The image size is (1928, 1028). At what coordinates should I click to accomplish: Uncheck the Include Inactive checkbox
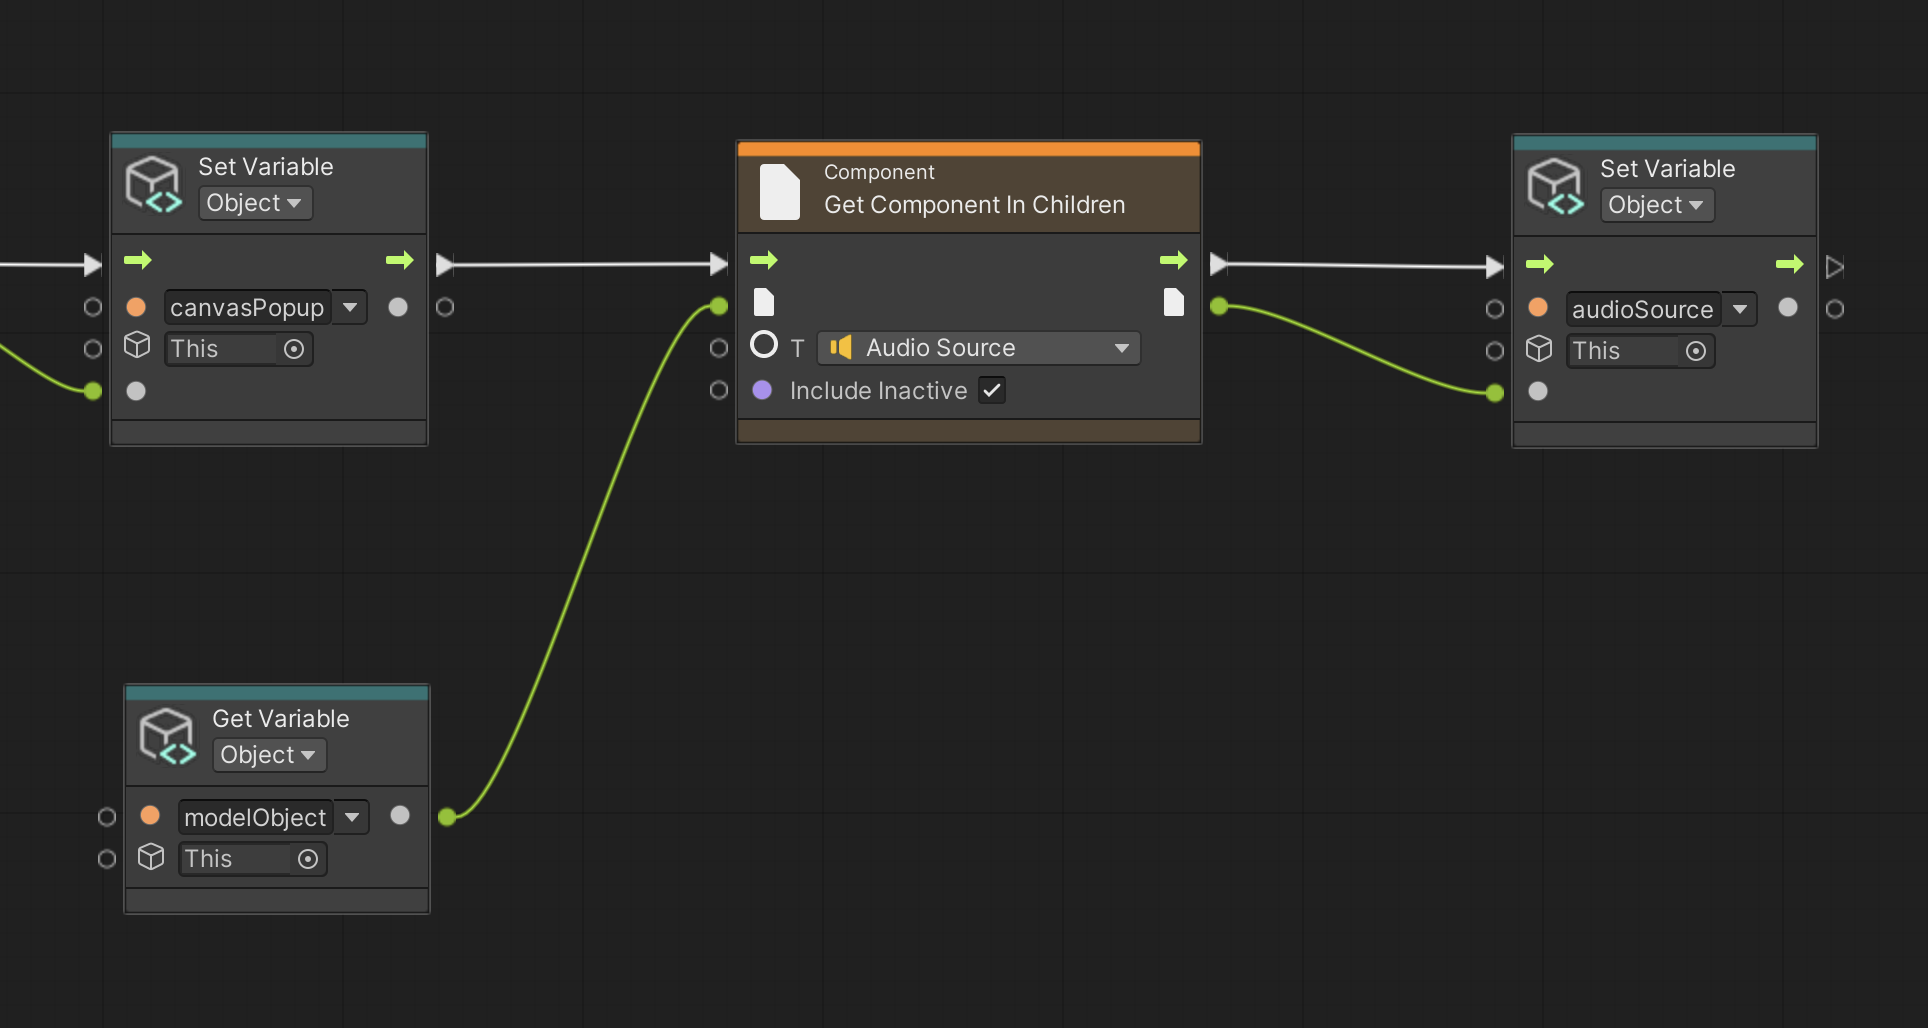[992, 390]
